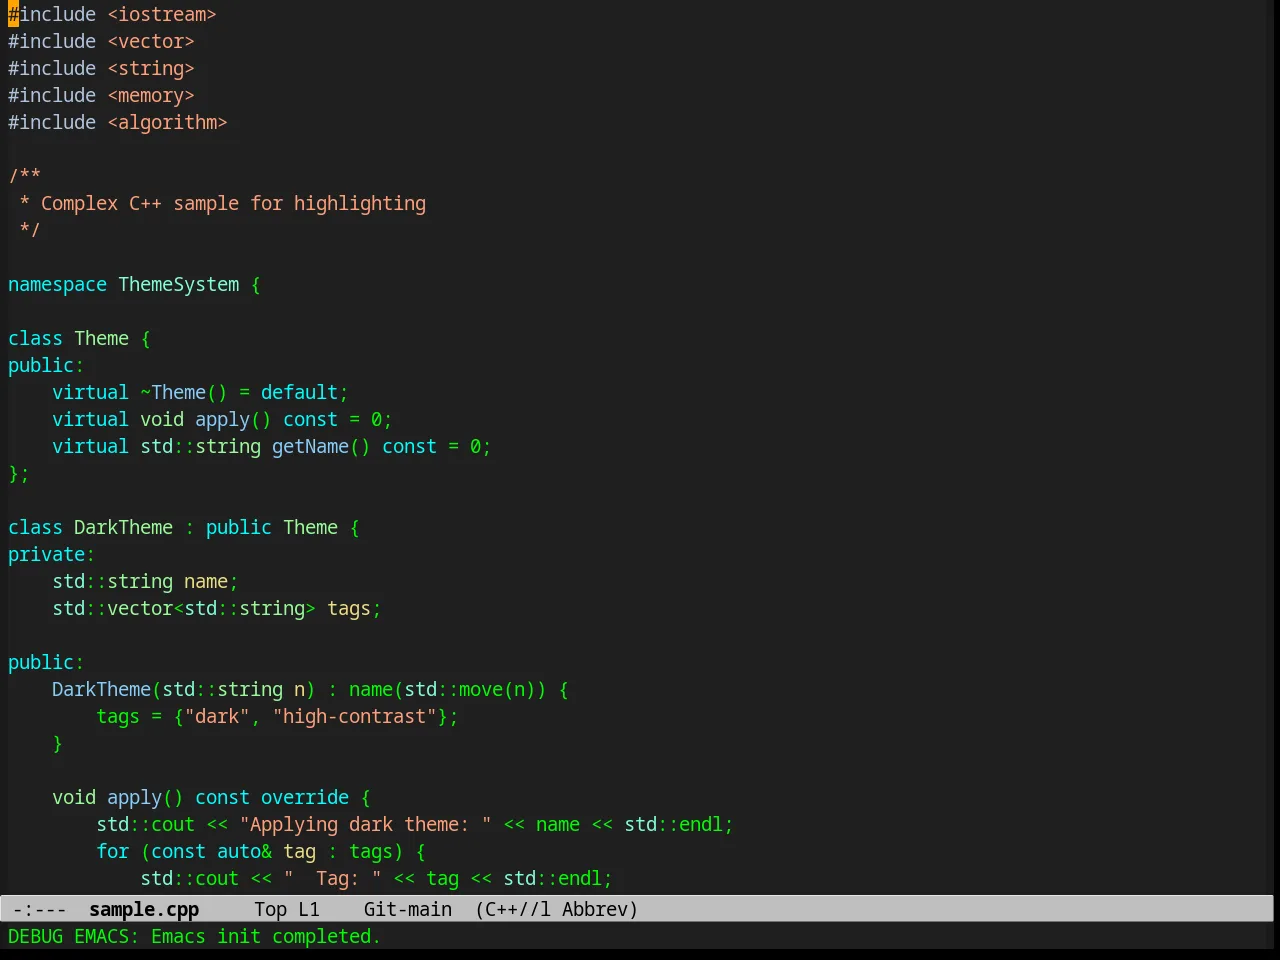Screen dimensions: 1280x960
Task: Click the closing '};' of class Theme
Action: pos(19,473)
